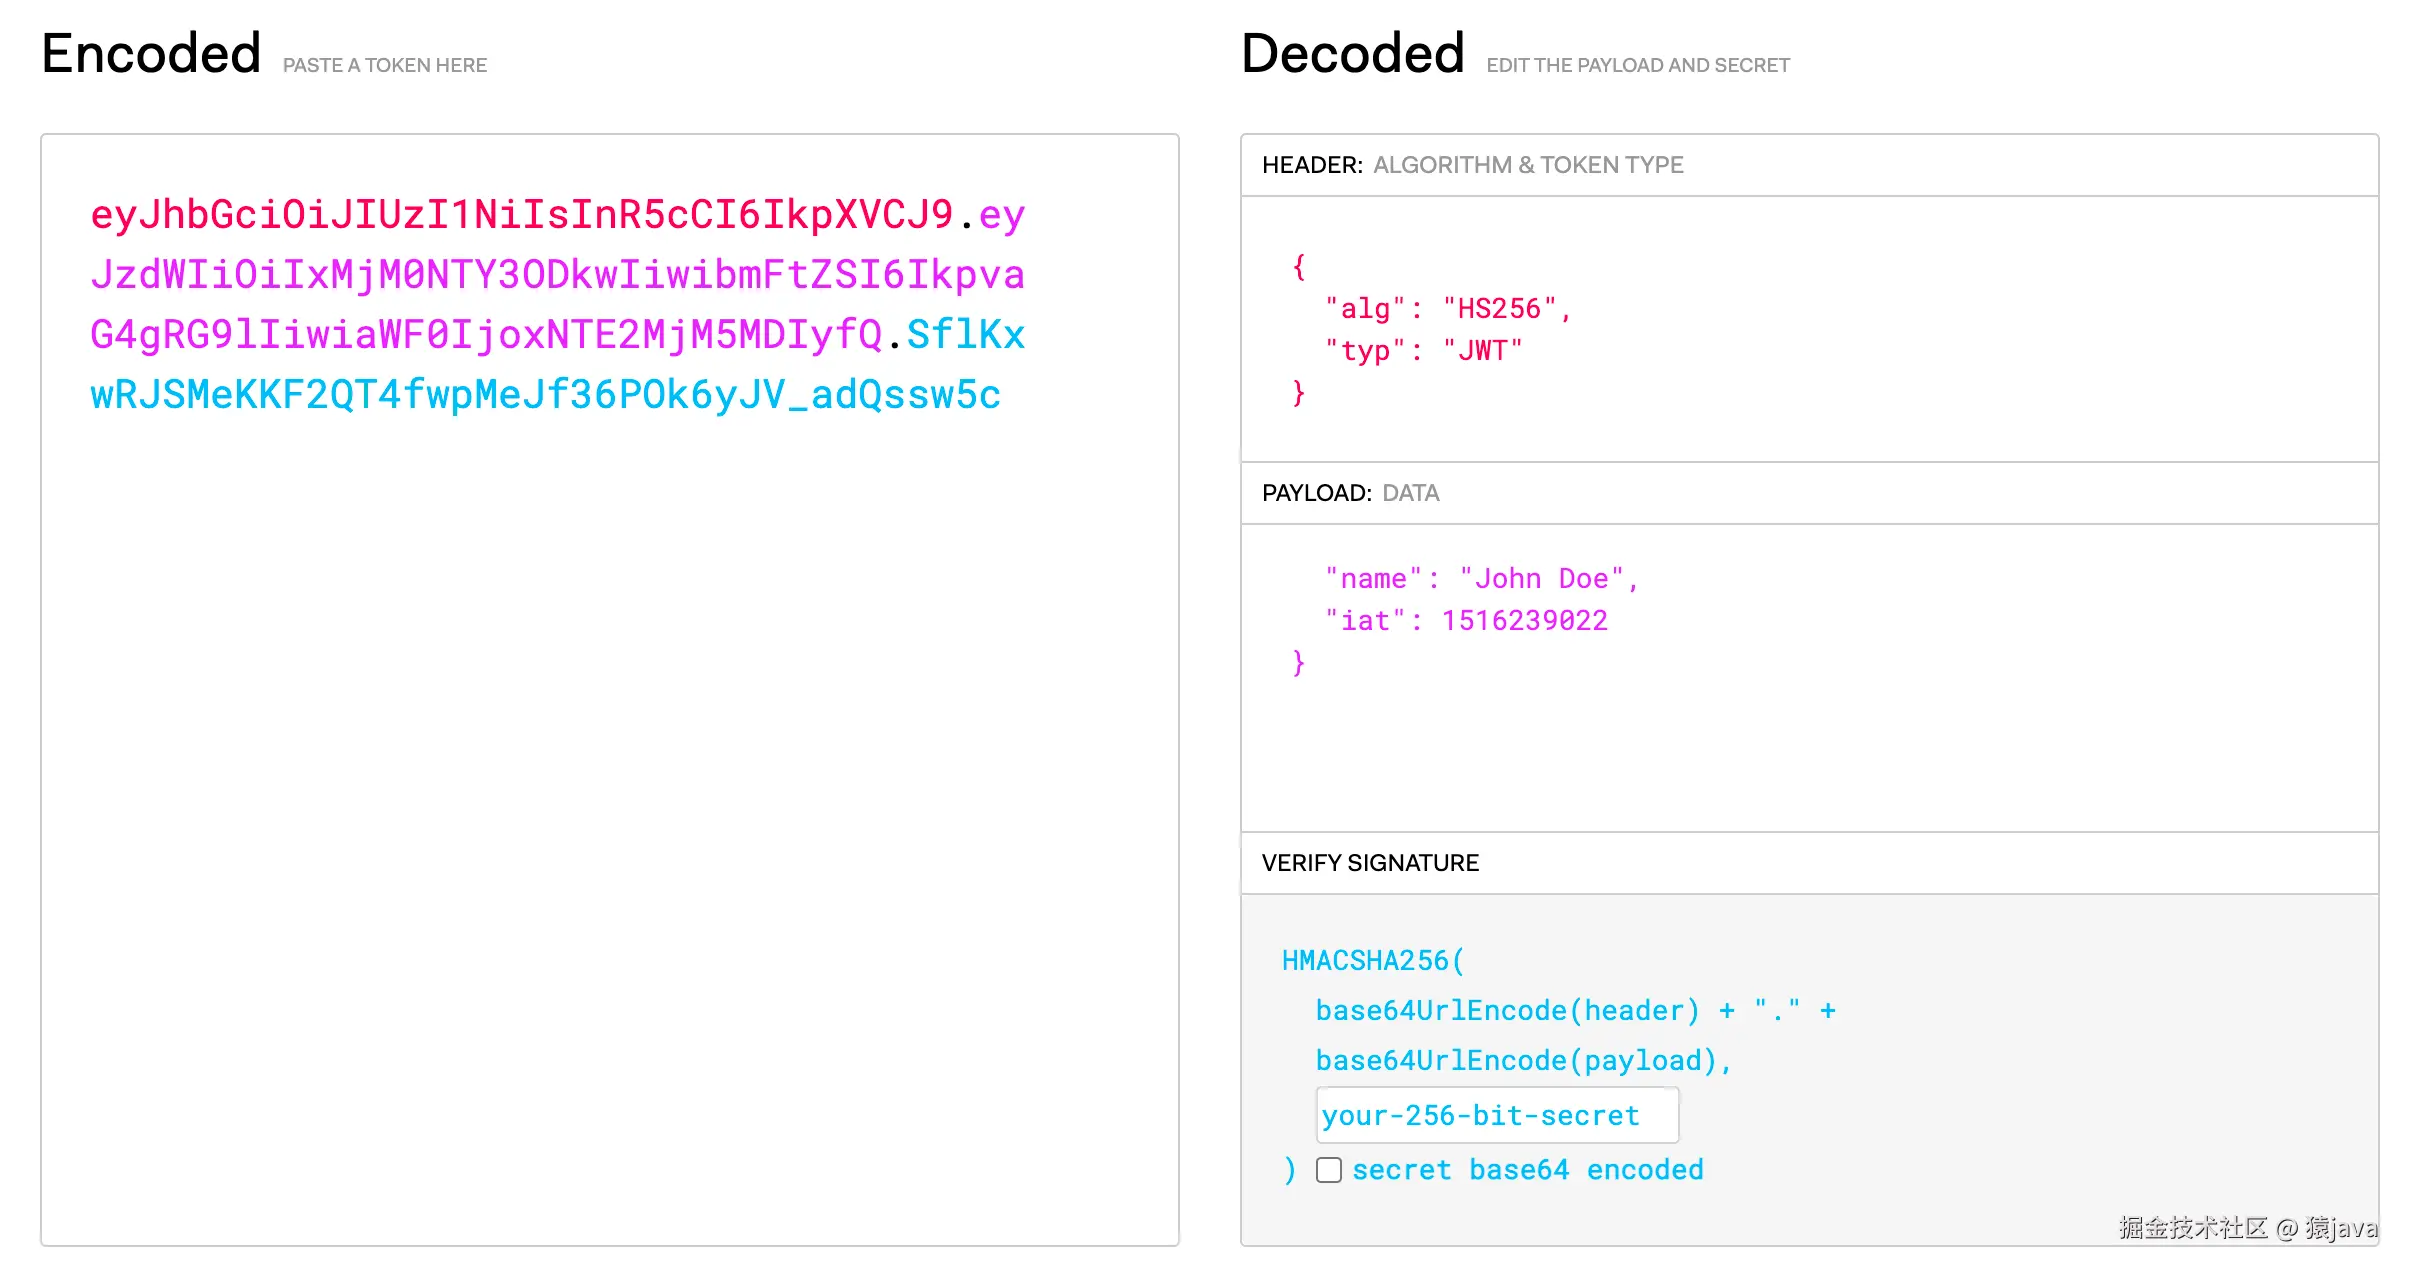Select the alg value HS256 in header
The image size is (2410, 1274).
pyautogui.click(x=1503, y=308)
